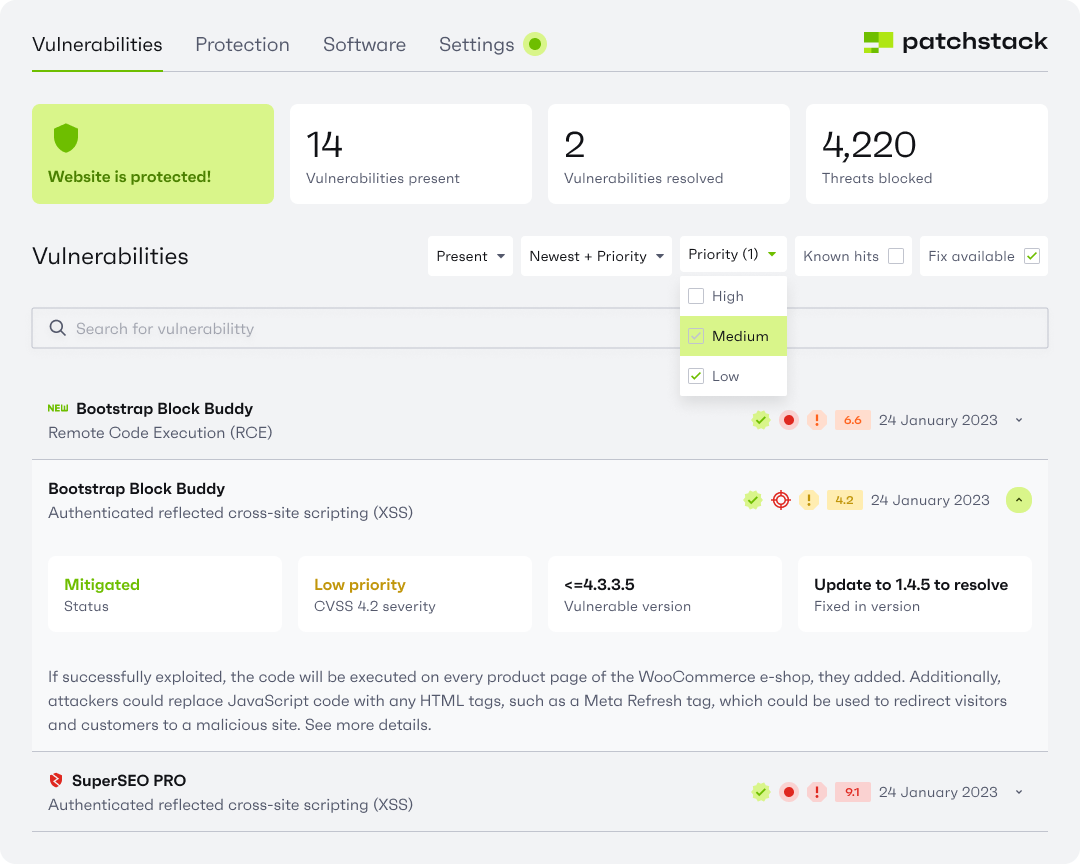Open the Software tab

[x=364, y=45]
